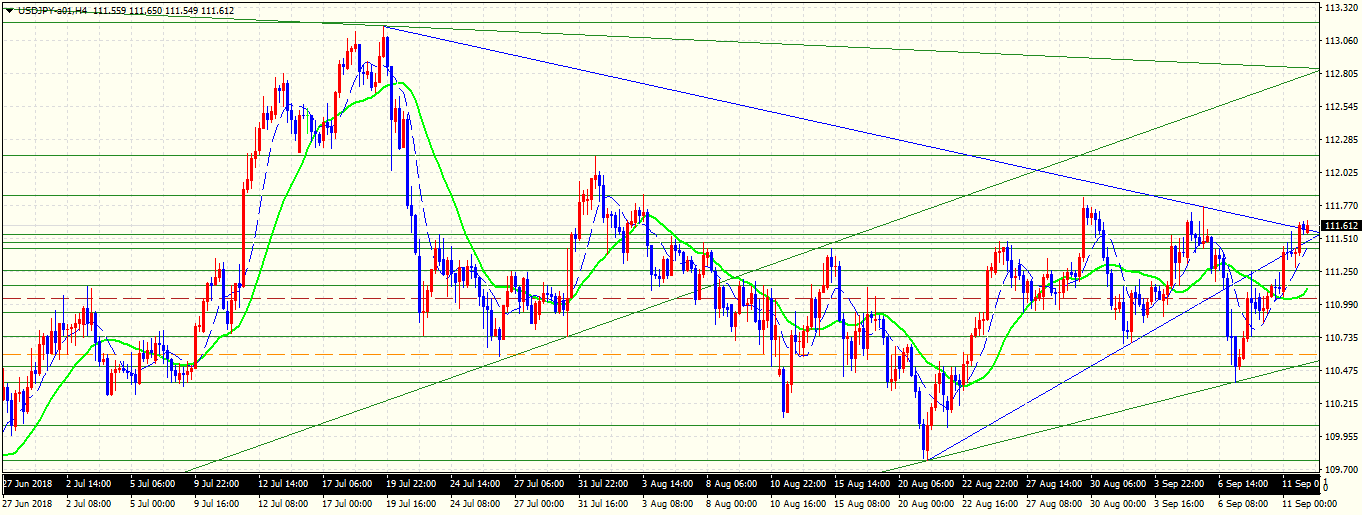This screenshot has height=515, width=1362.
Task: Click the 109.955 price axis label
Action: 1339,437
